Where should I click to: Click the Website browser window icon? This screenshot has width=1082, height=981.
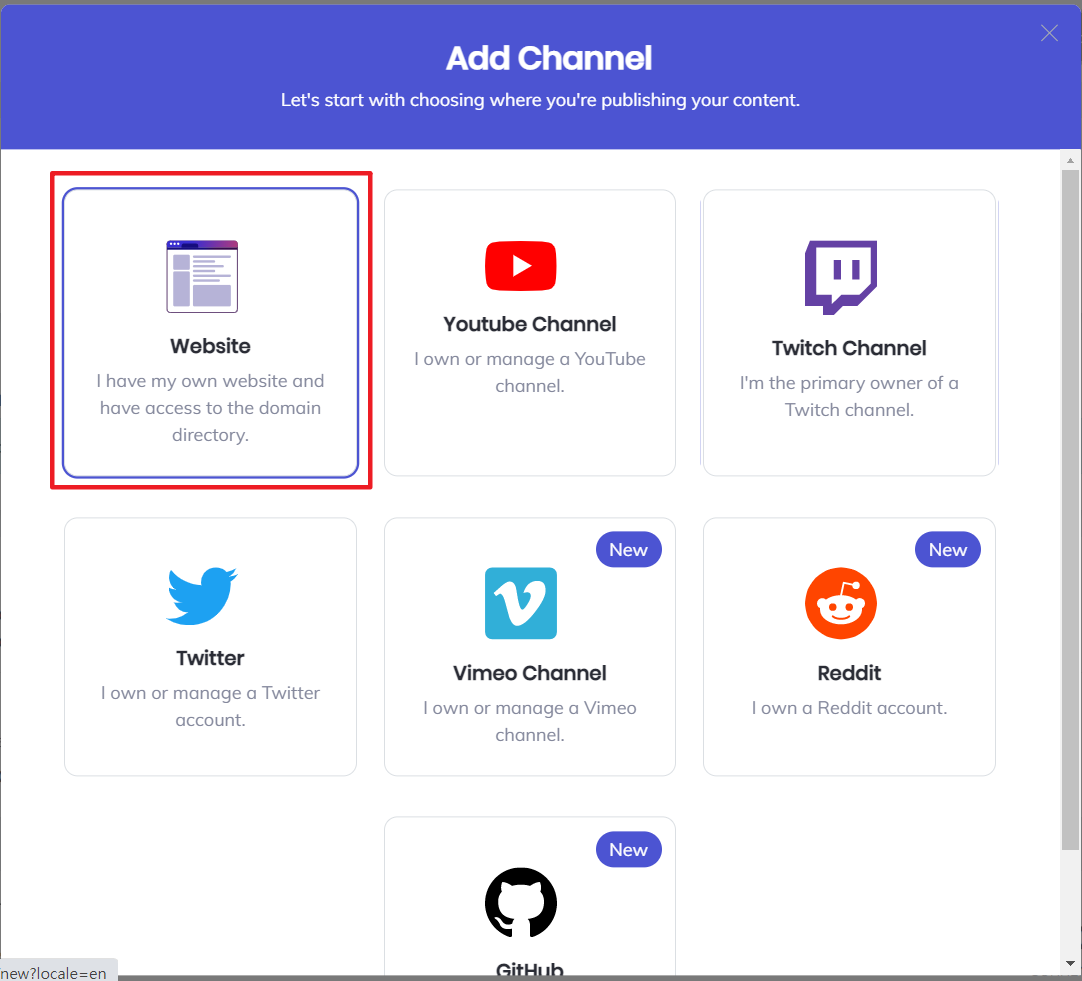[x=202, y=276]
